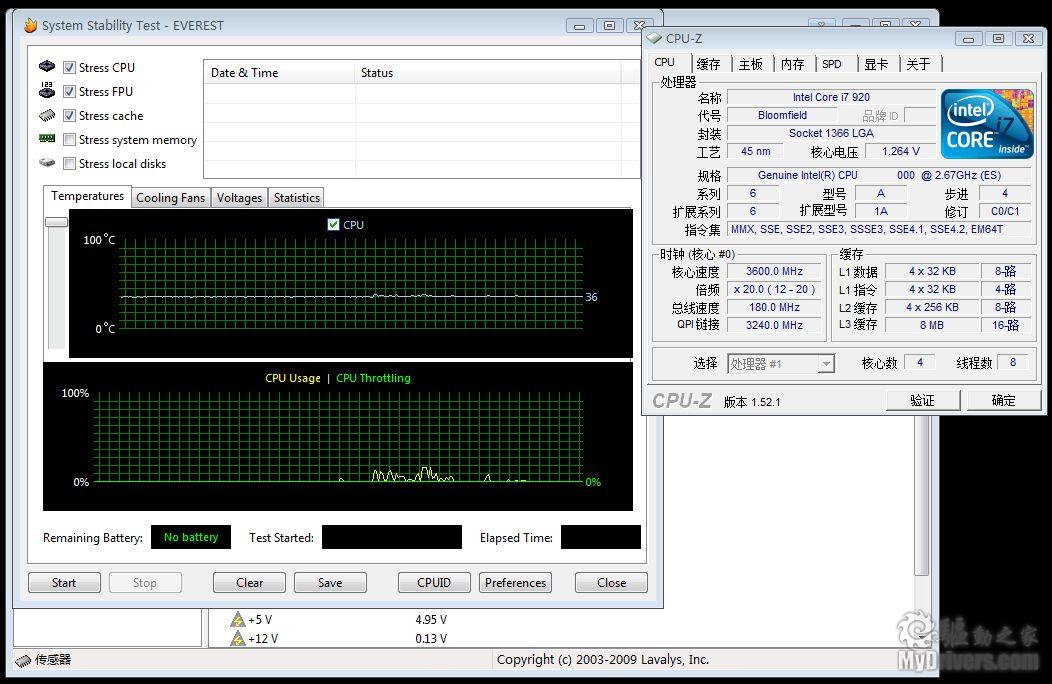The image size is (1052, 684).
Task: Click the Elapsed Time field
Action: pyautogui.click(x=600, y=537)
